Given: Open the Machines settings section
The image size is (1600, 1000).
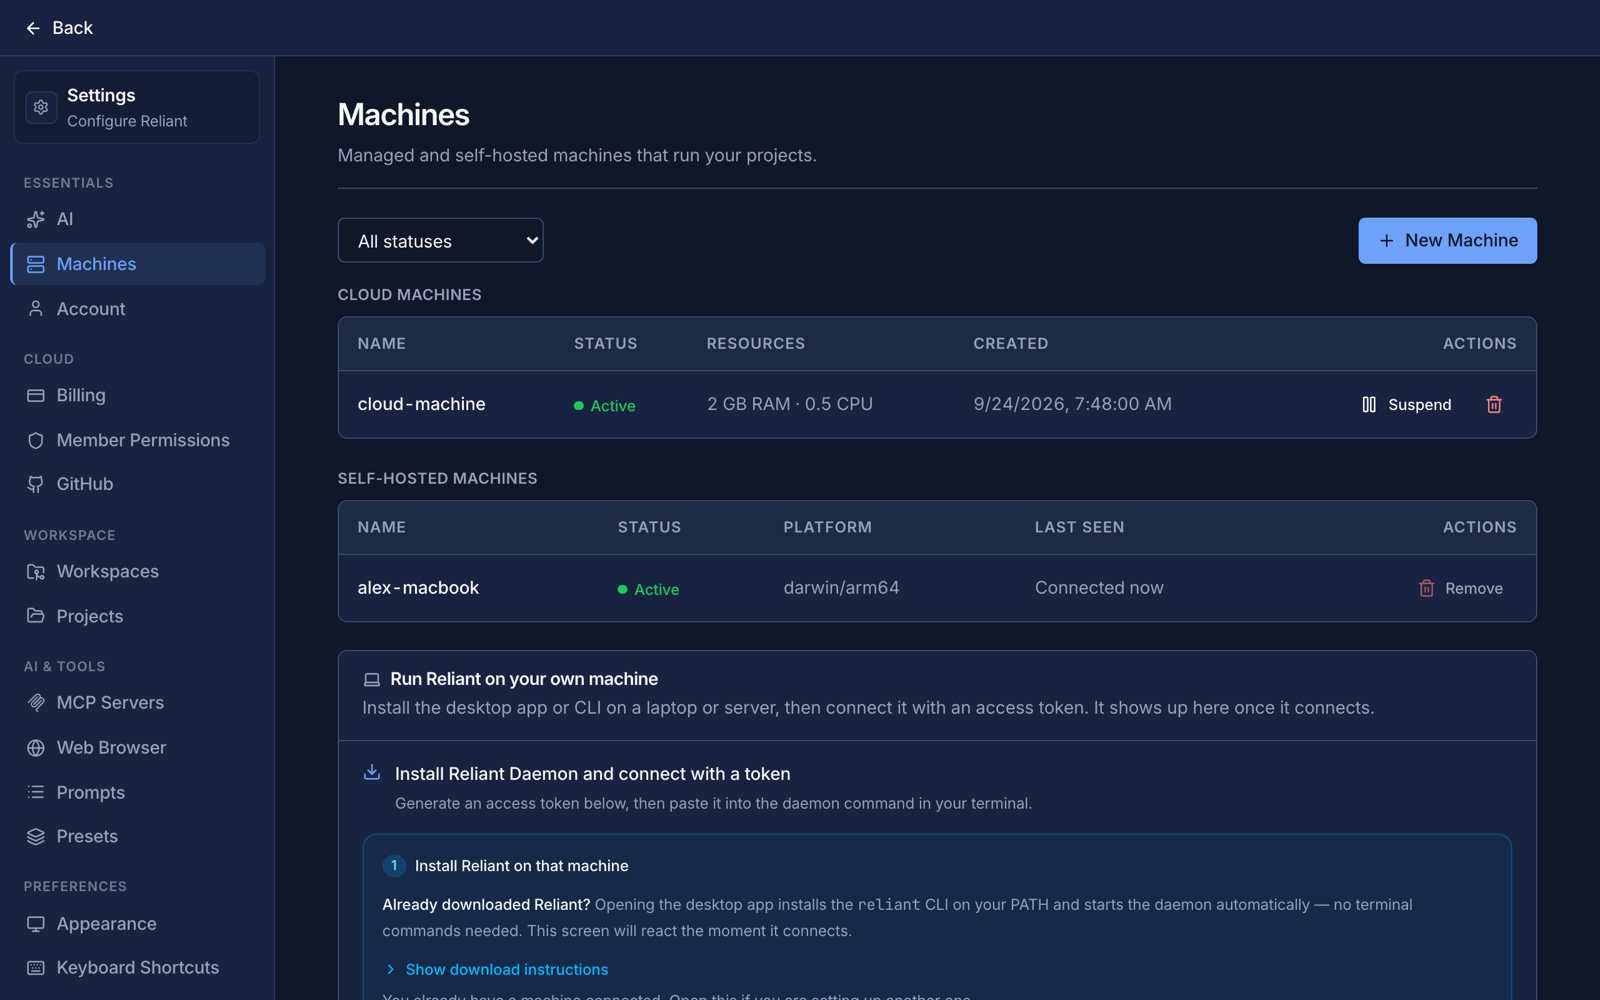Looking at the screenshot, I should coord(138,264).
